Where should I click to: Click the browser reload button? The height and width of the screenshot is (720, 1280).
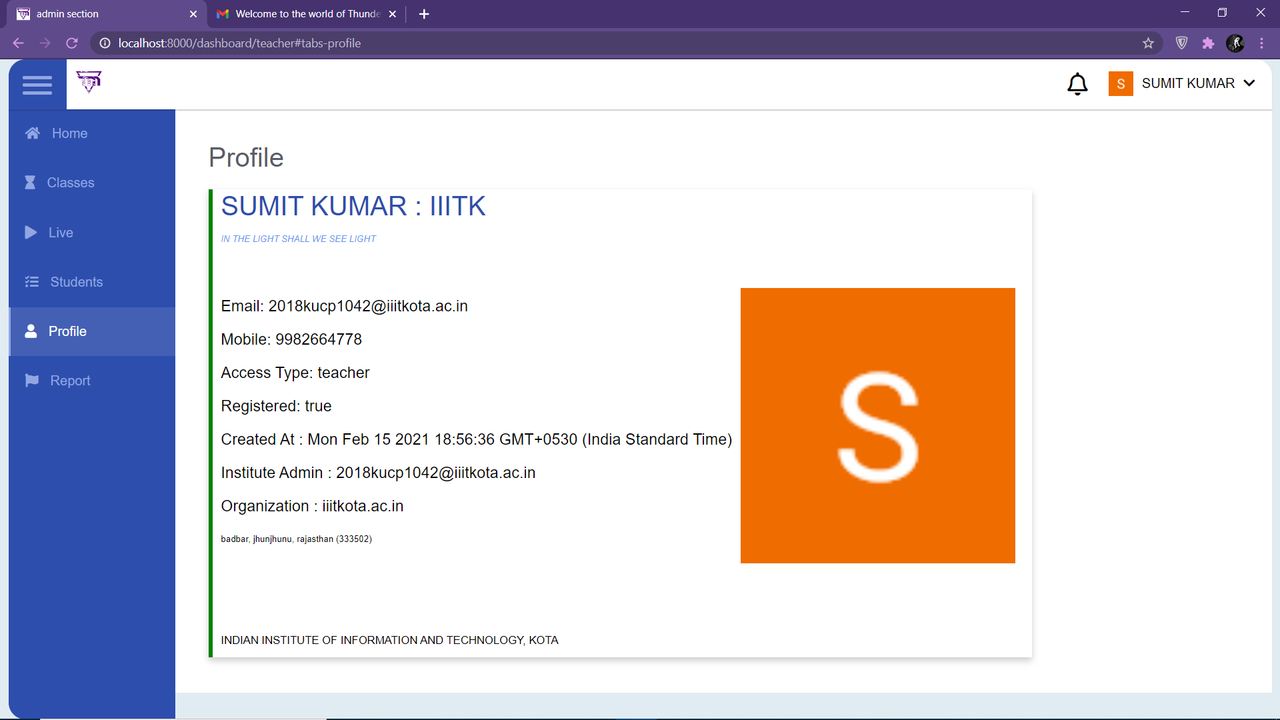click(x=70, y=43)
